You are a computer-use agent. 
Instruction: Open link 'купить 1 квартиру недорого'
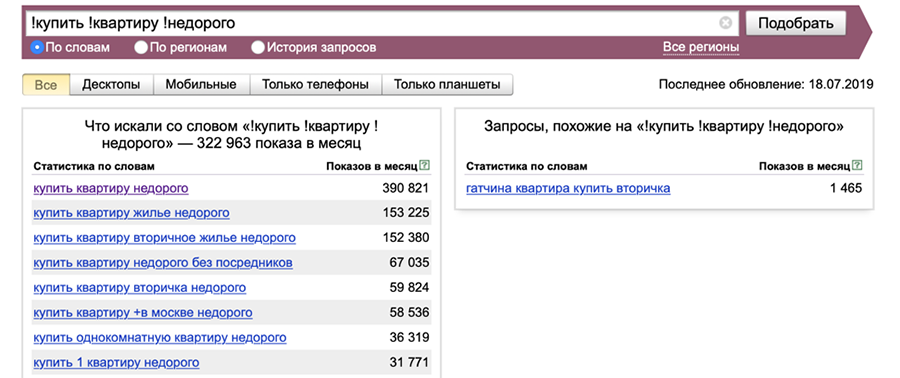tap(117, 363)
